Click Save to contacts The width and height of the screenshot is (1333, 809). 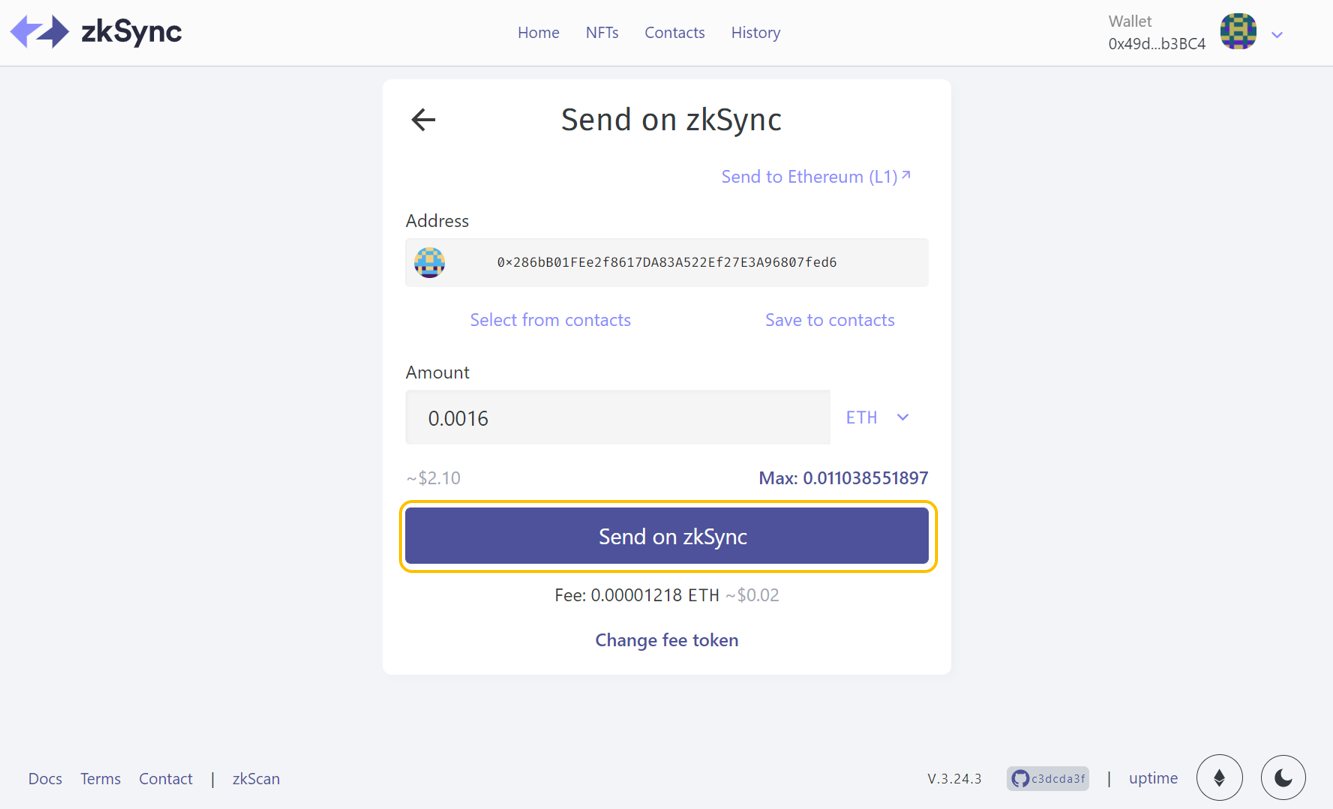click(x=829, y=320)
